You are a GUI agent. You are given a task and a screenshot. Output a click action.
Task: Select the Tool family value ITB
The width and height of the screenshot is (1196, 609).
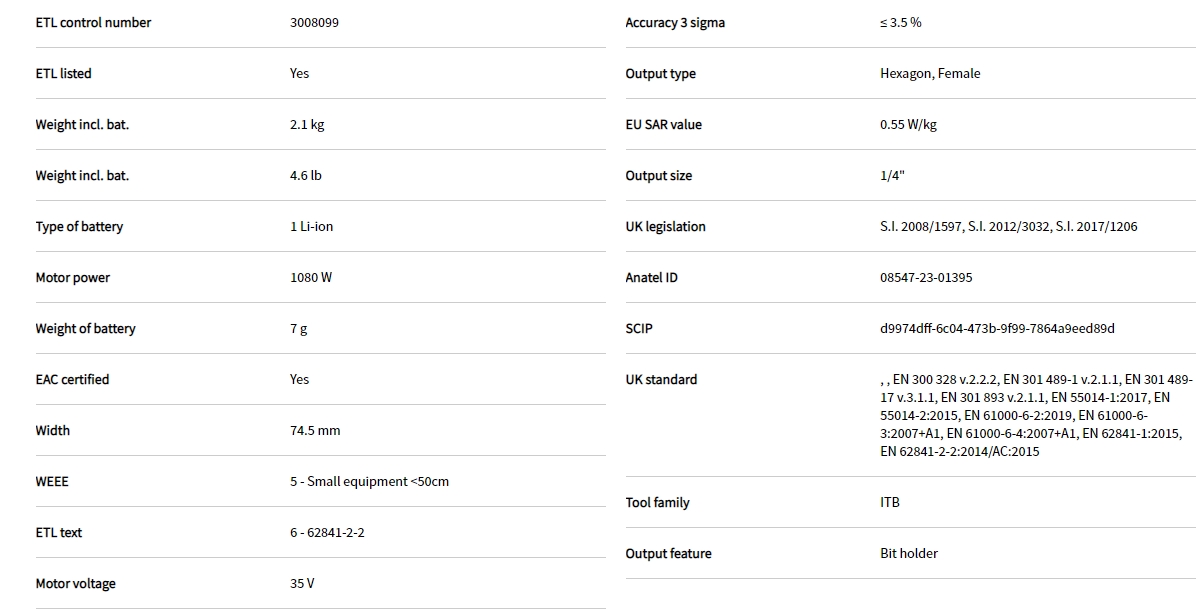(x=890, y=502)
